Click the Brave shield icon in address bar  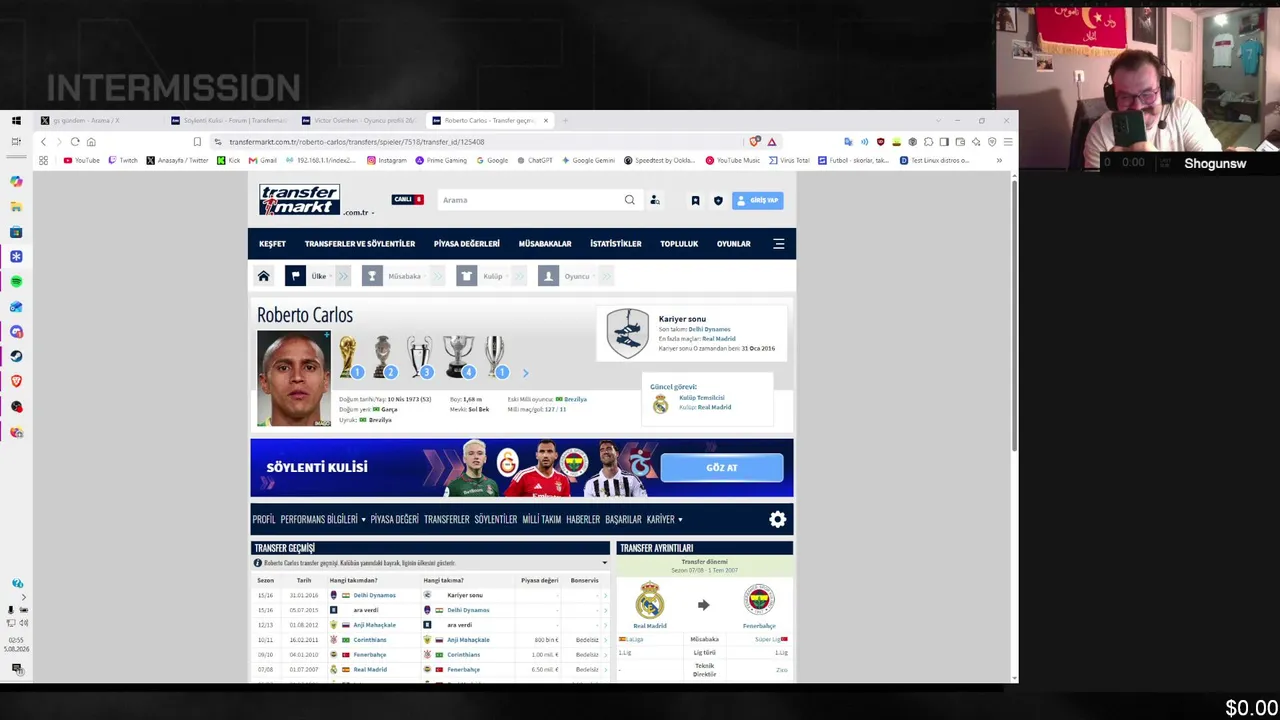[x=755, y=142]
